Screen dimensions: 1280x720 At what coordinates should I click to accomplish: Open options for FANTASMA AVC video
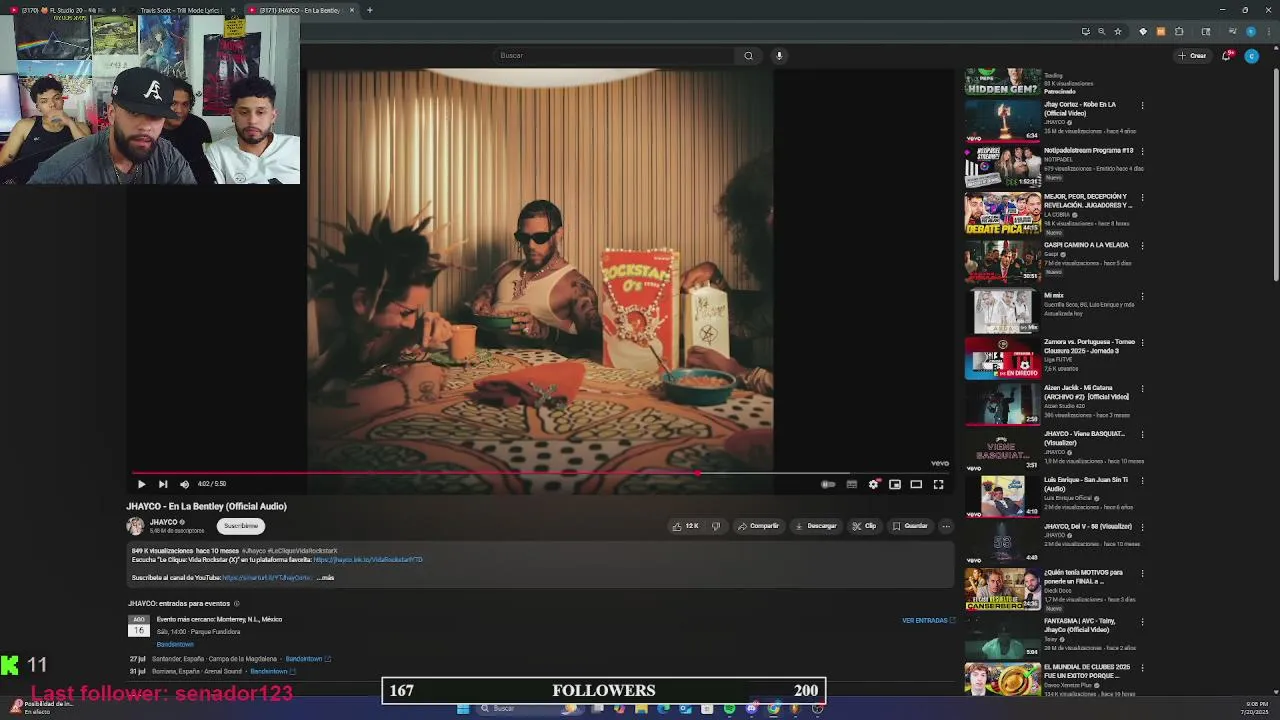pyautogui.click(x=1142, y=621)
